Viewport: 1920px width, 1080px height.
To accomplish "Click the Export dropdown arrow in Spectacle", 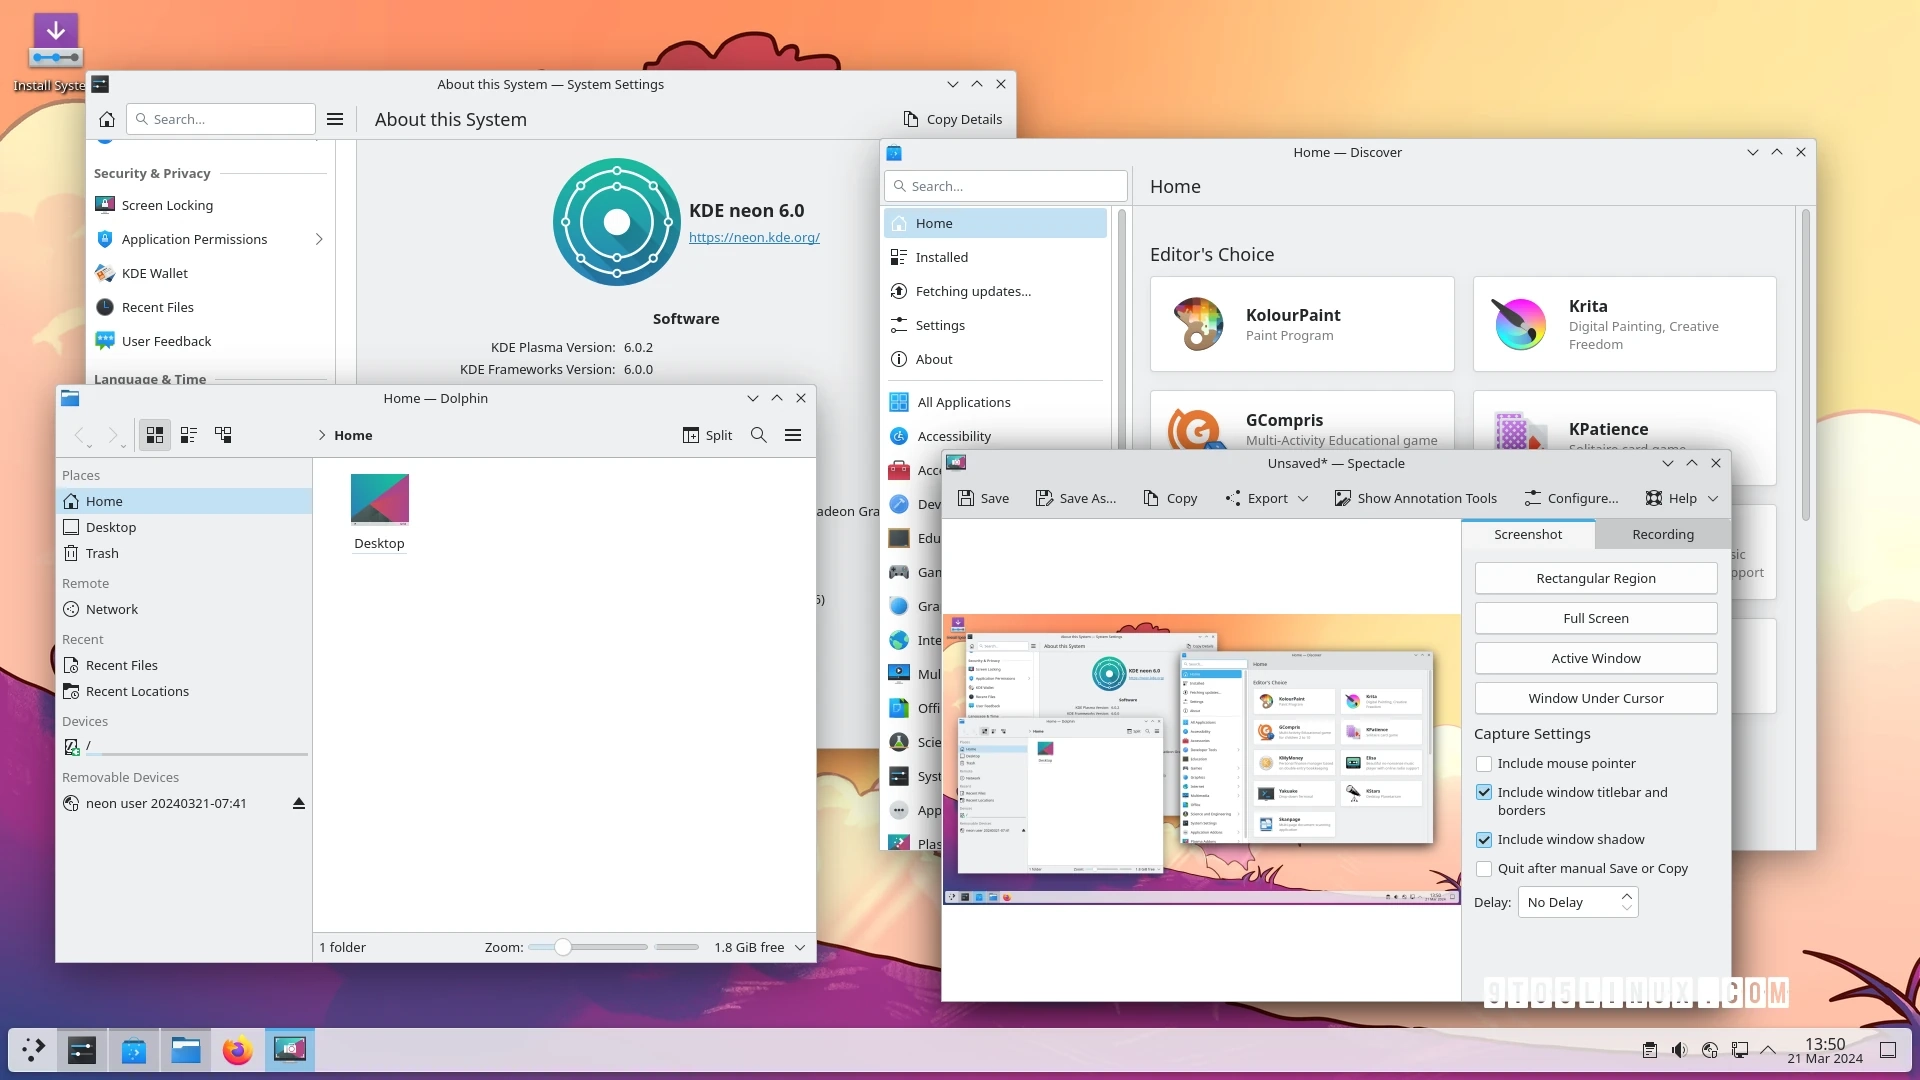I will [1302, 498].
